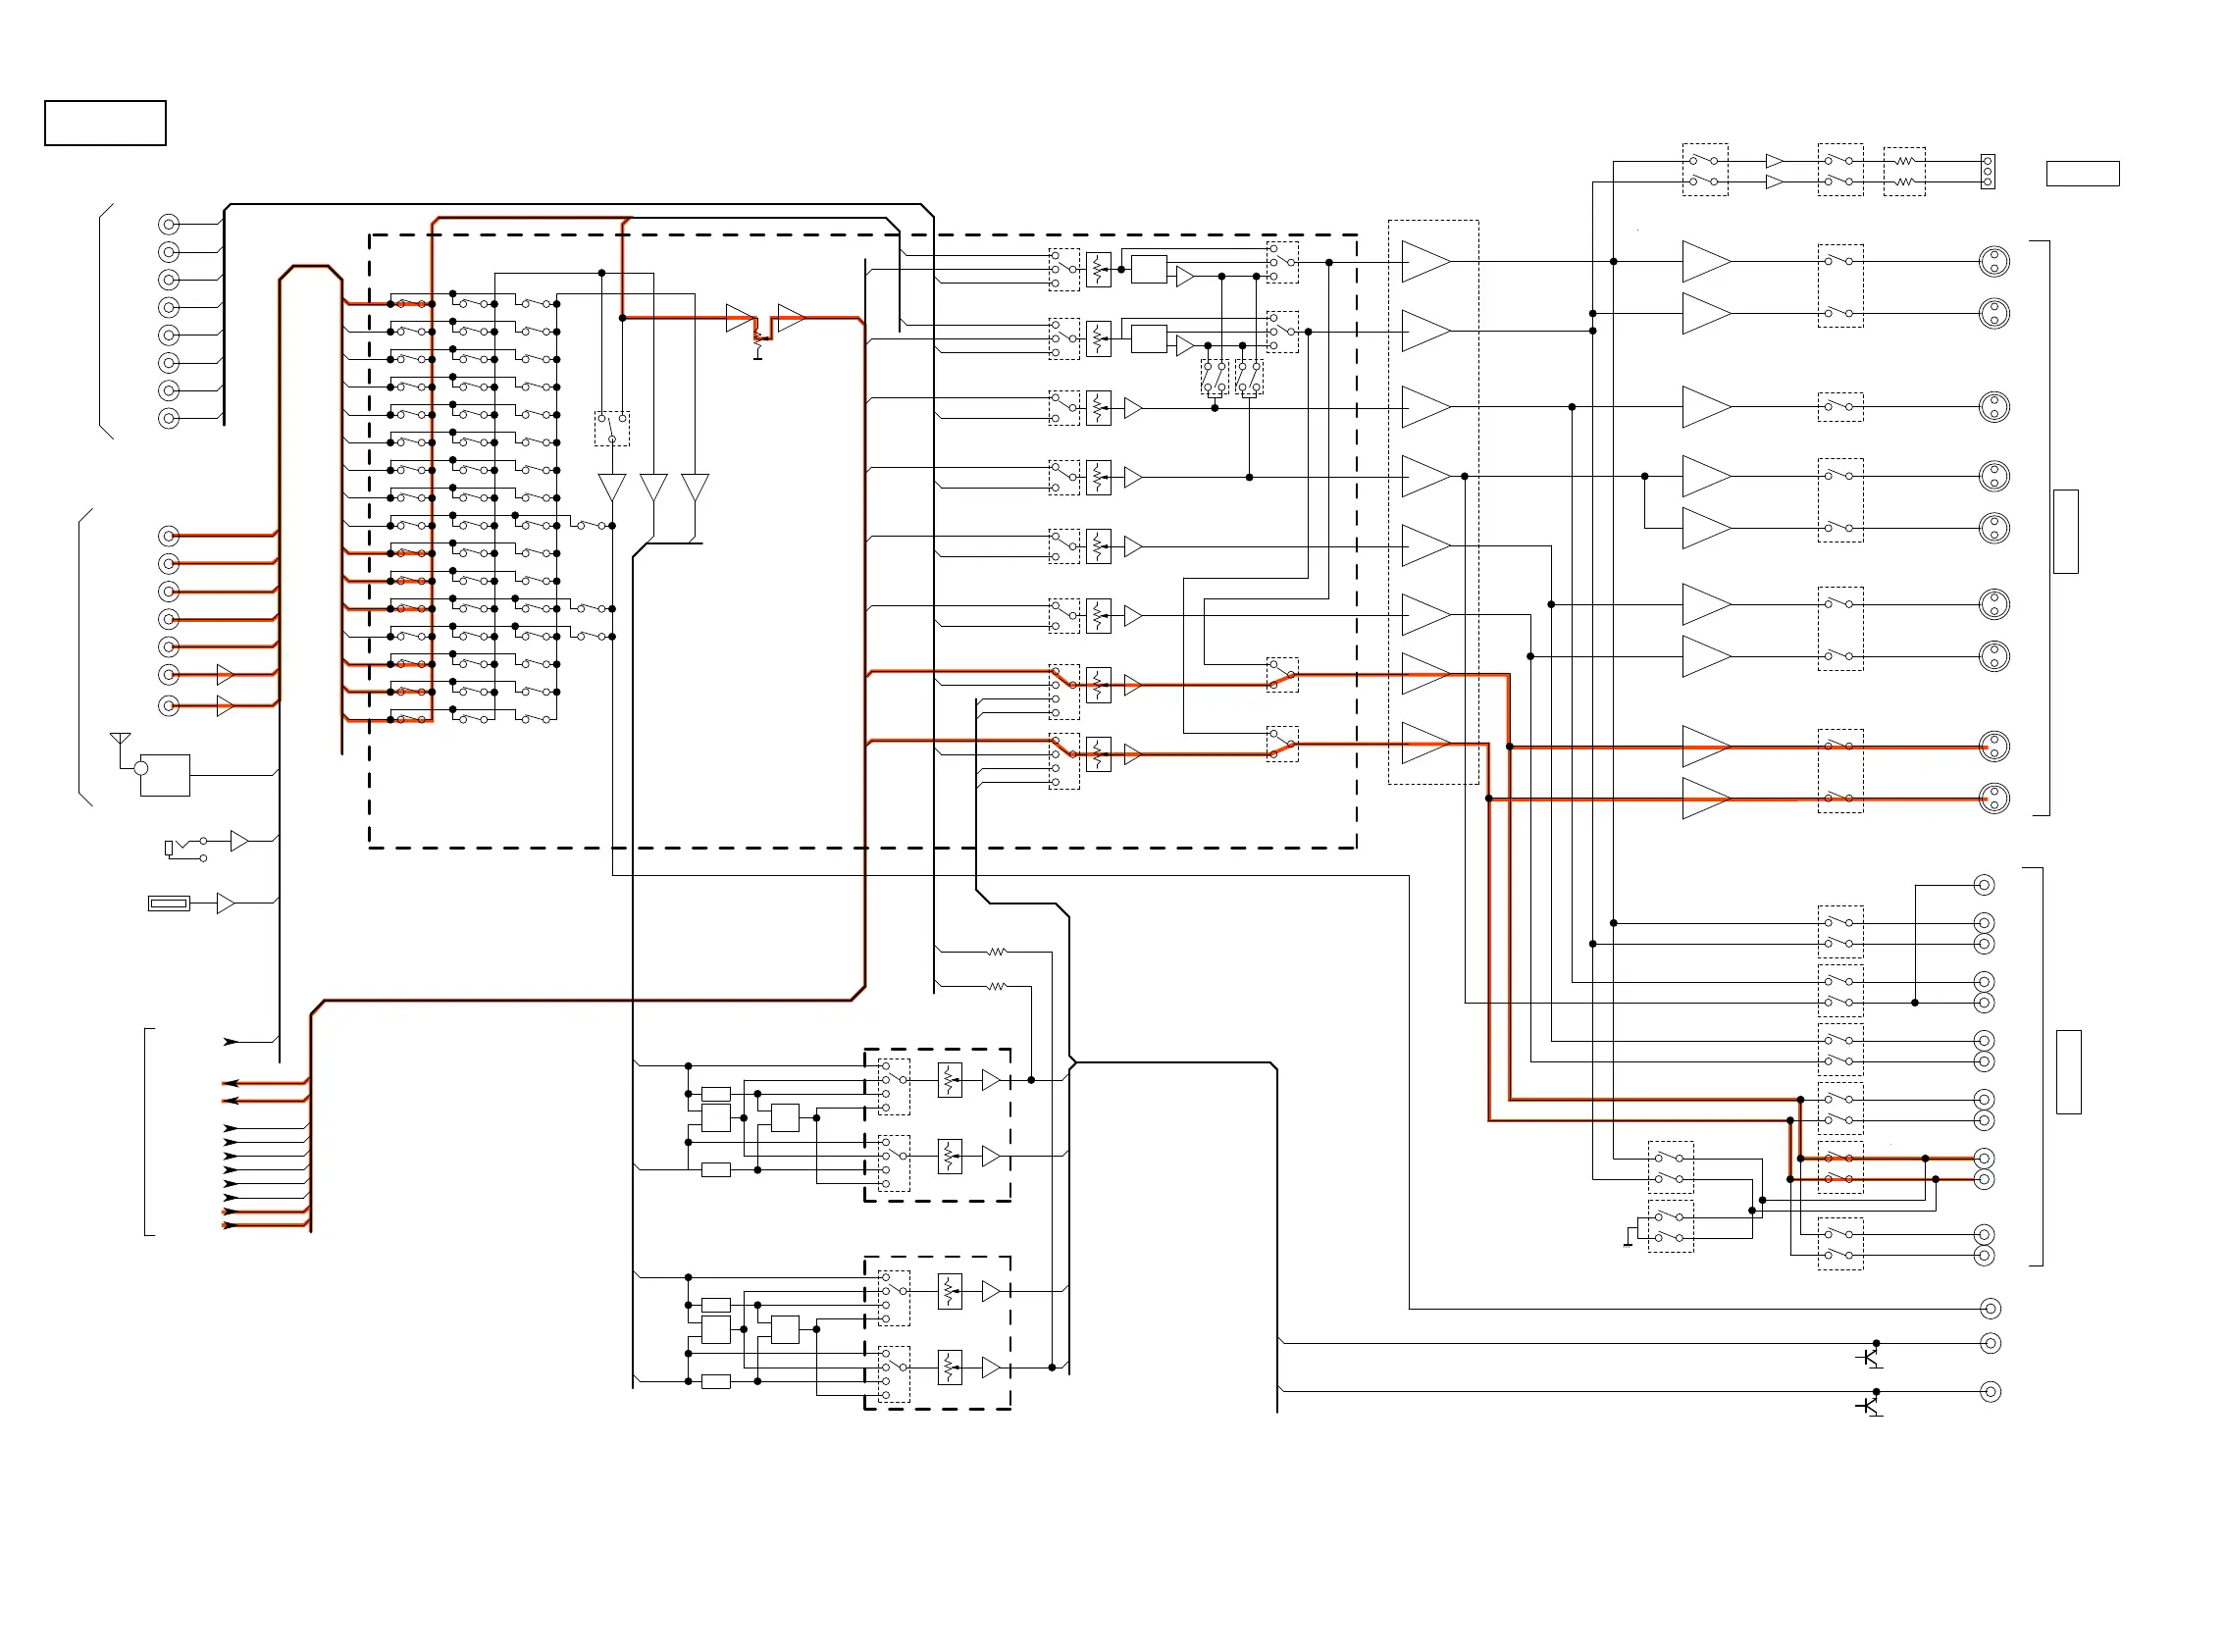Viewport: 2225px width, 1652px height.
Task: Click the antenna symbol above the tuner block
Action: click(x=120, y=739)
